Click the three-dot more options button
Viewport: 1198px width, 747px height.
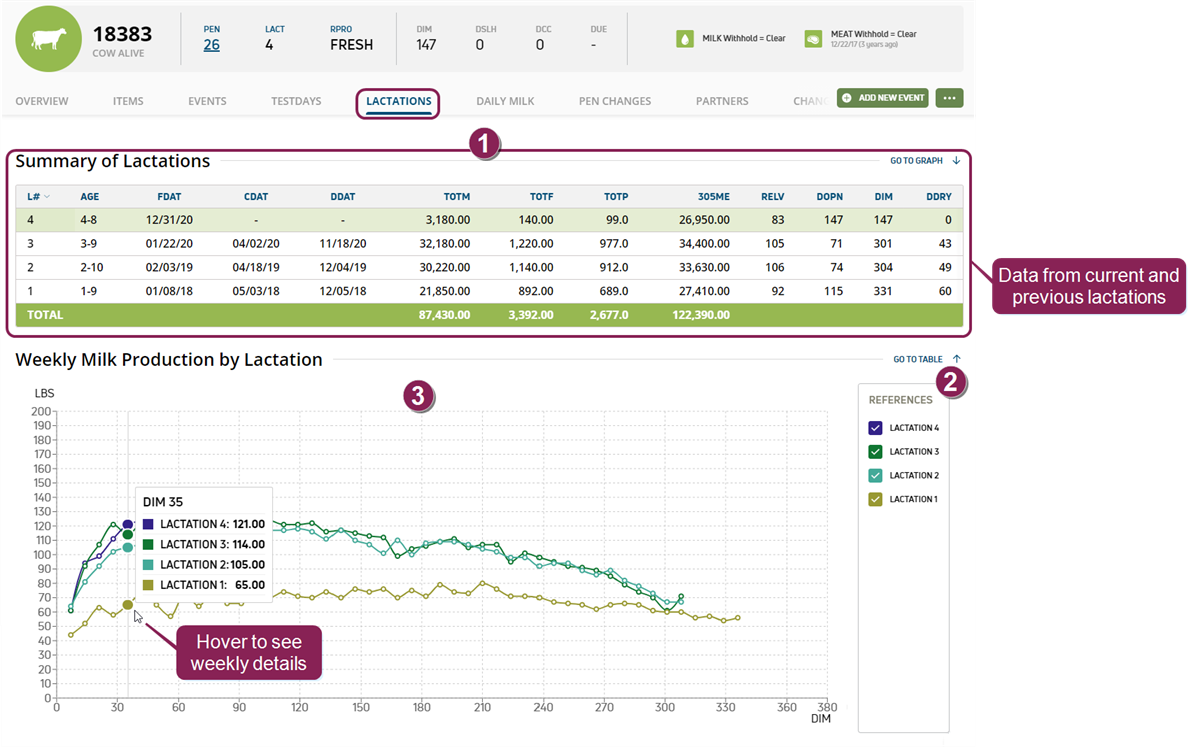click(x=950, y=98)
